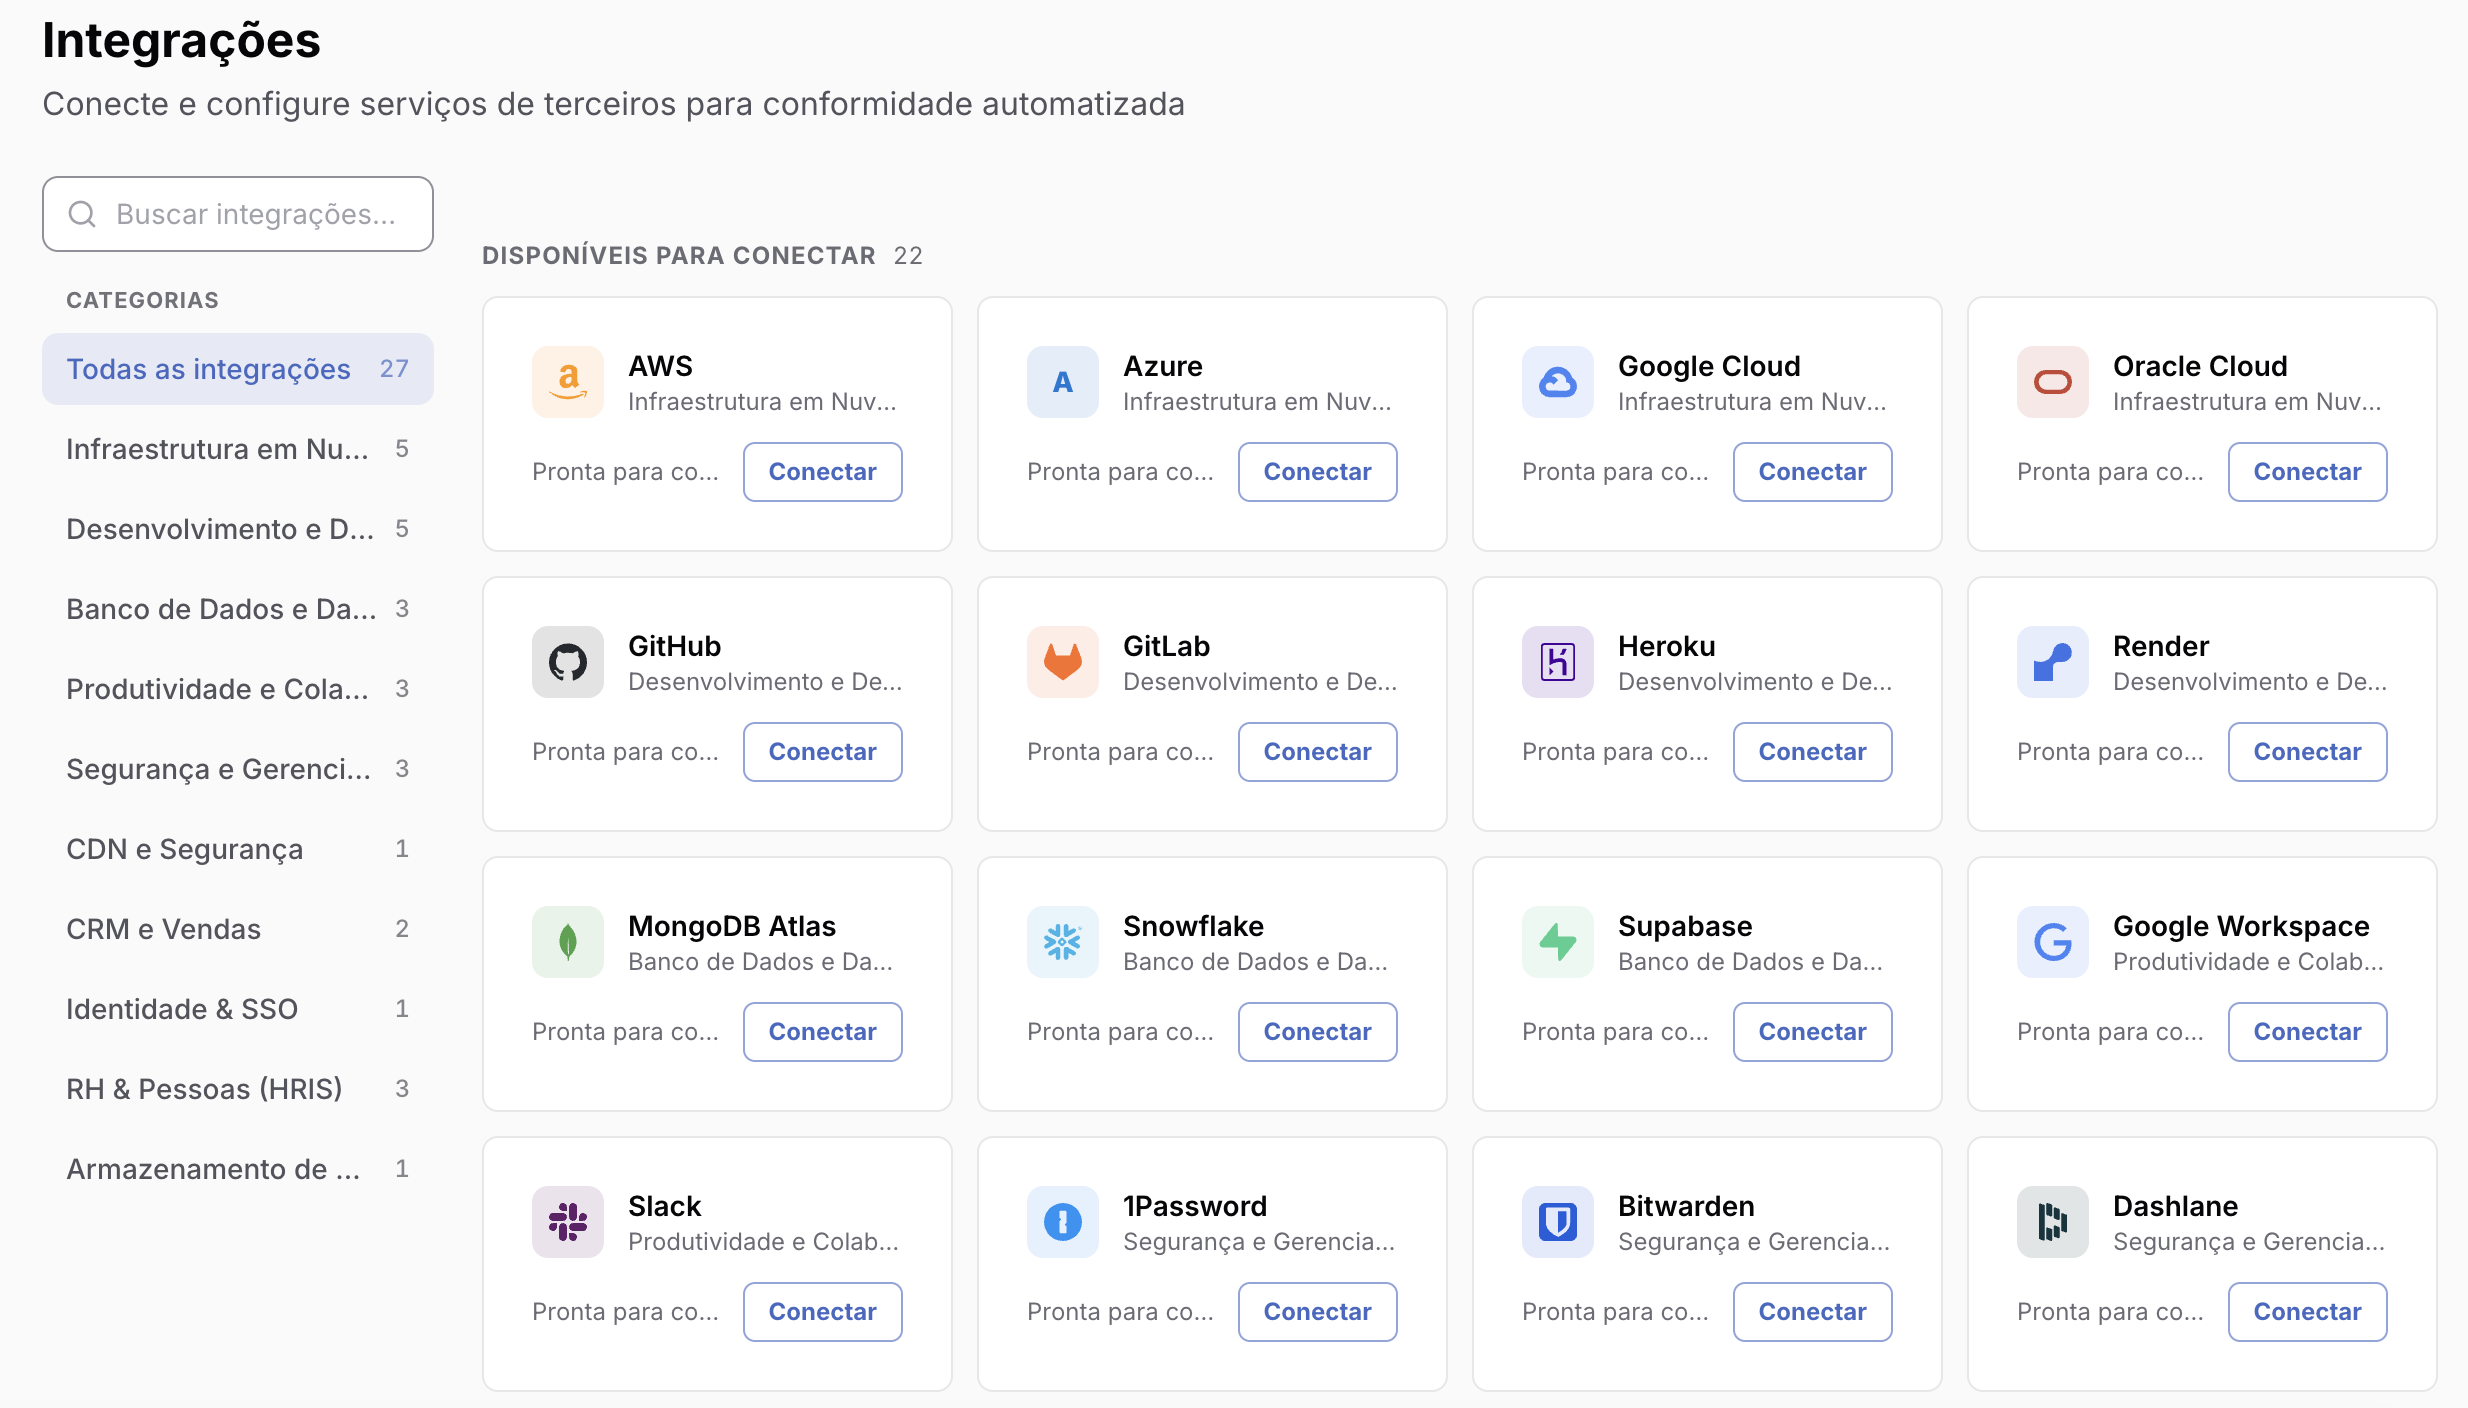2468x1408 pixels.
Task: Connect the Azure integration
Action: (1317, 472)
